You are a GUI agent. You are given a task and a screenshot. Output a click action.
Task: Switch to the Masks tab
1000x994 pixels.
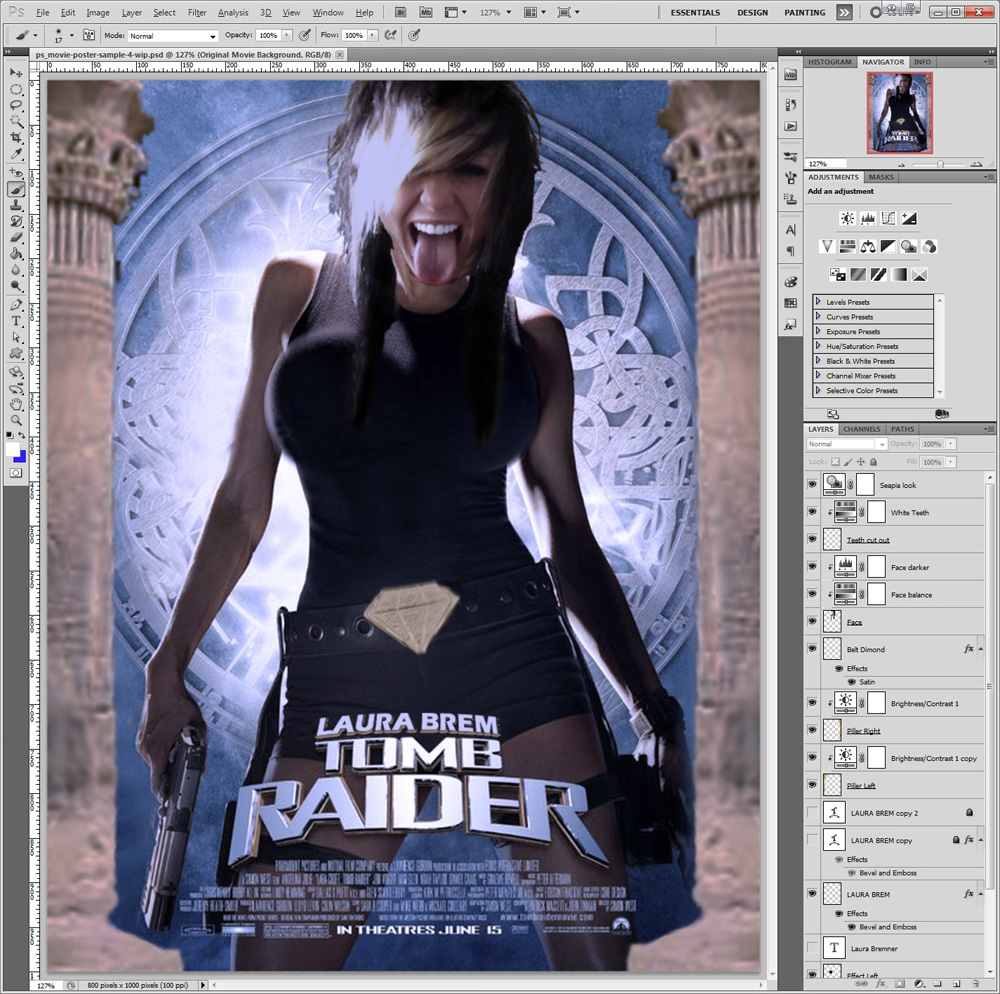click(x=881, y=177)
